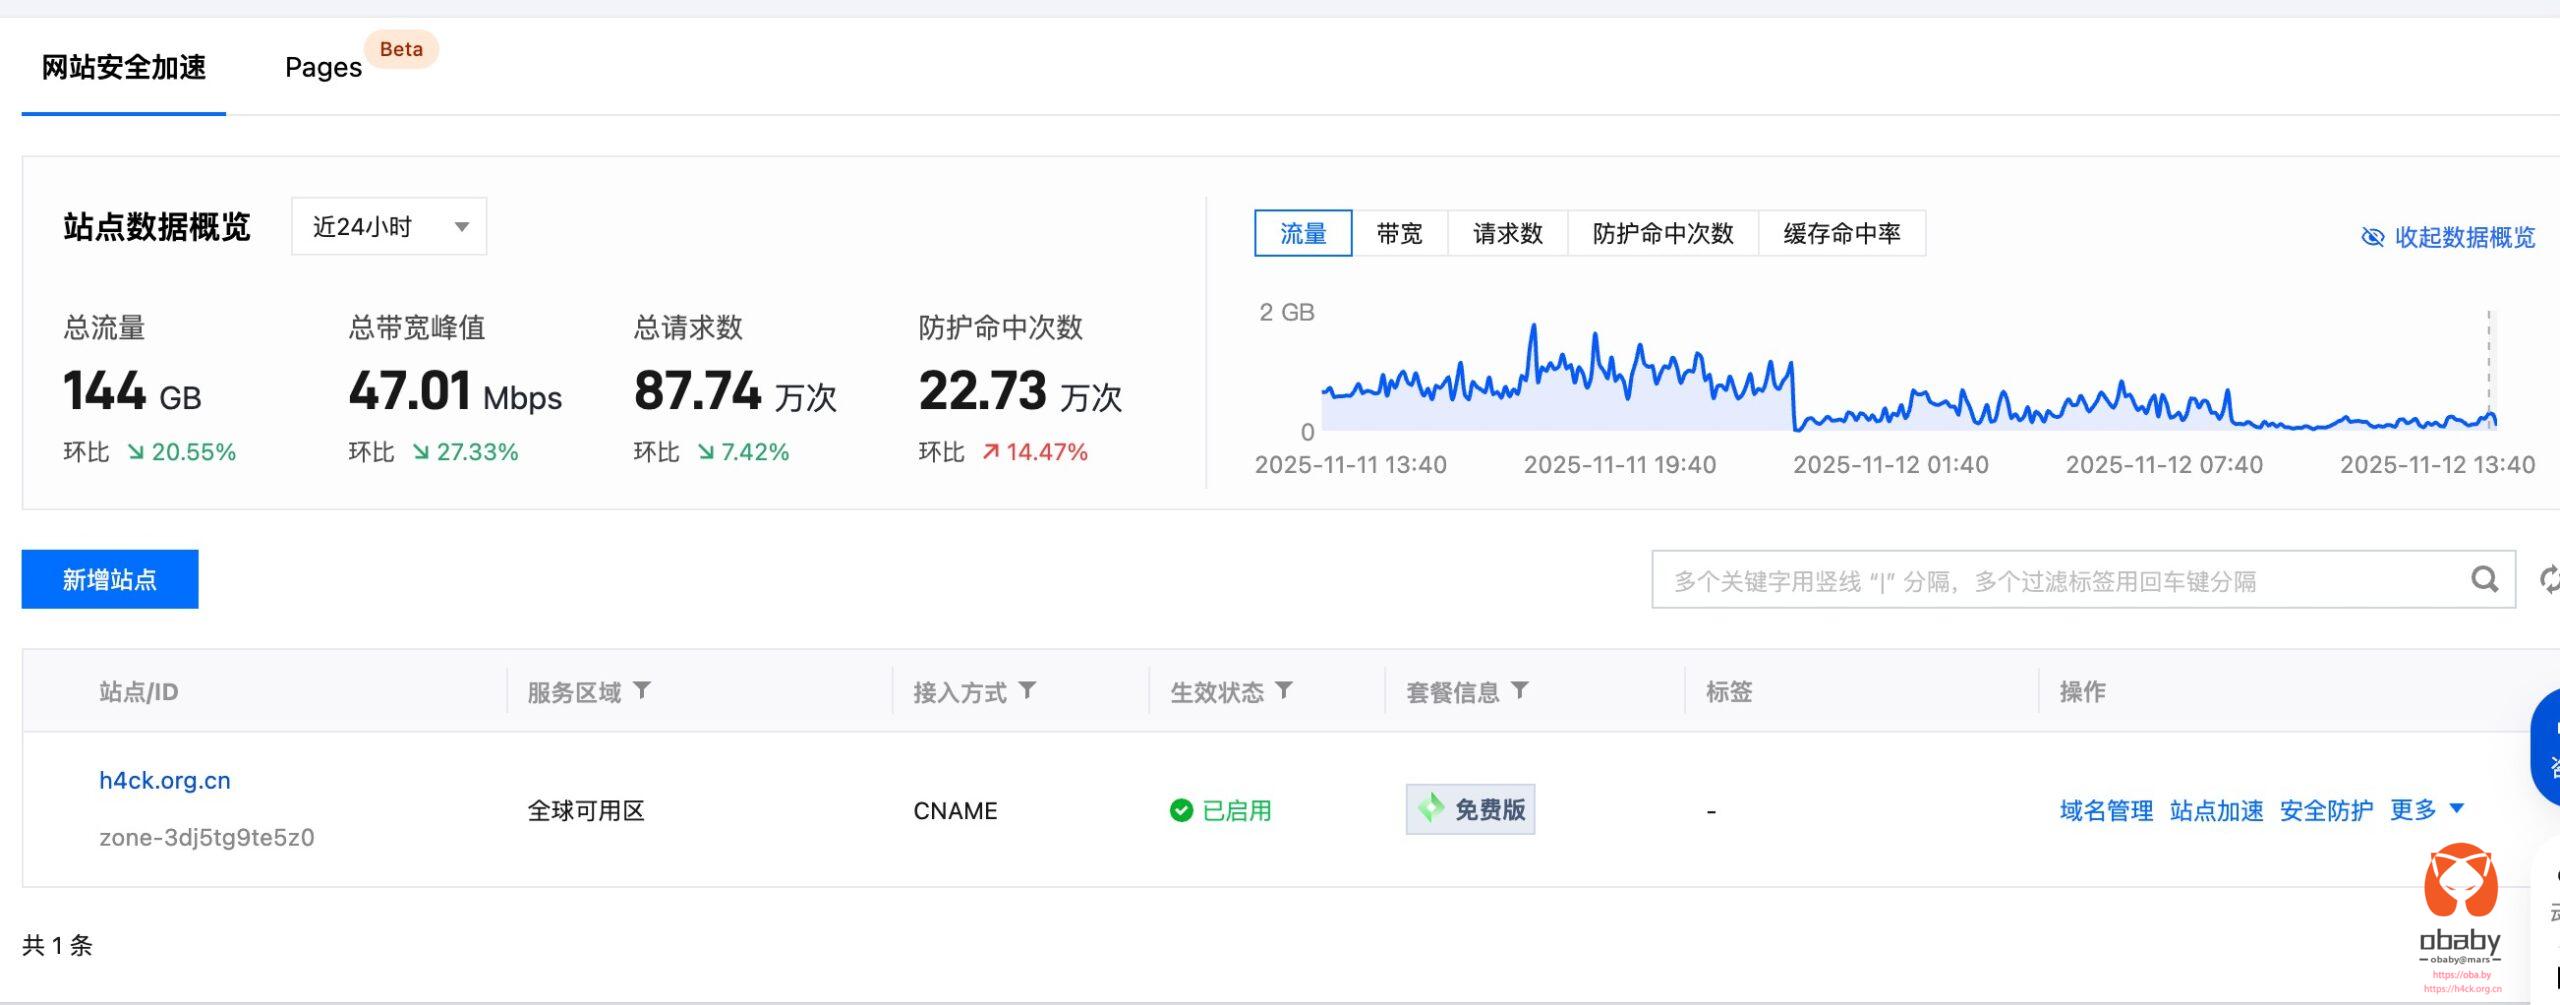2560x1005 pixels.
Task: Click the 新增站点 button
Action: (110, 579)
